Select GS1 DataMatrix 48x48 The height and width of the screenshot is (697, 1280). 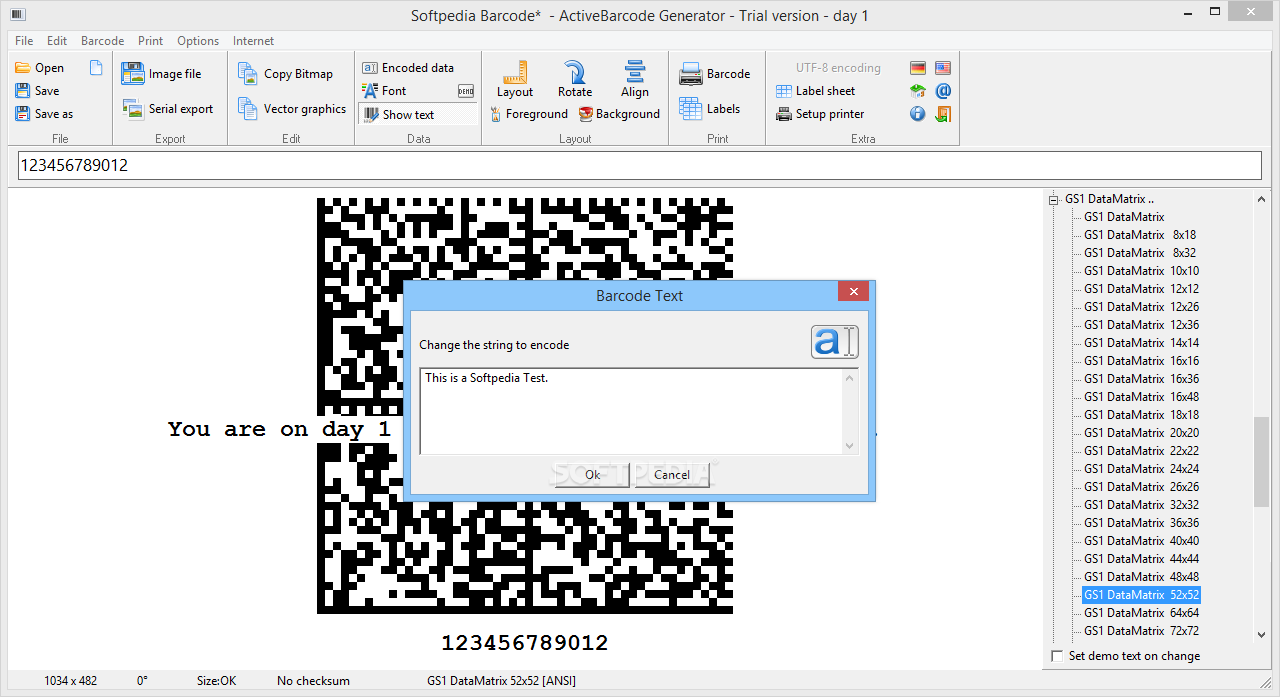pos(1142,577)
